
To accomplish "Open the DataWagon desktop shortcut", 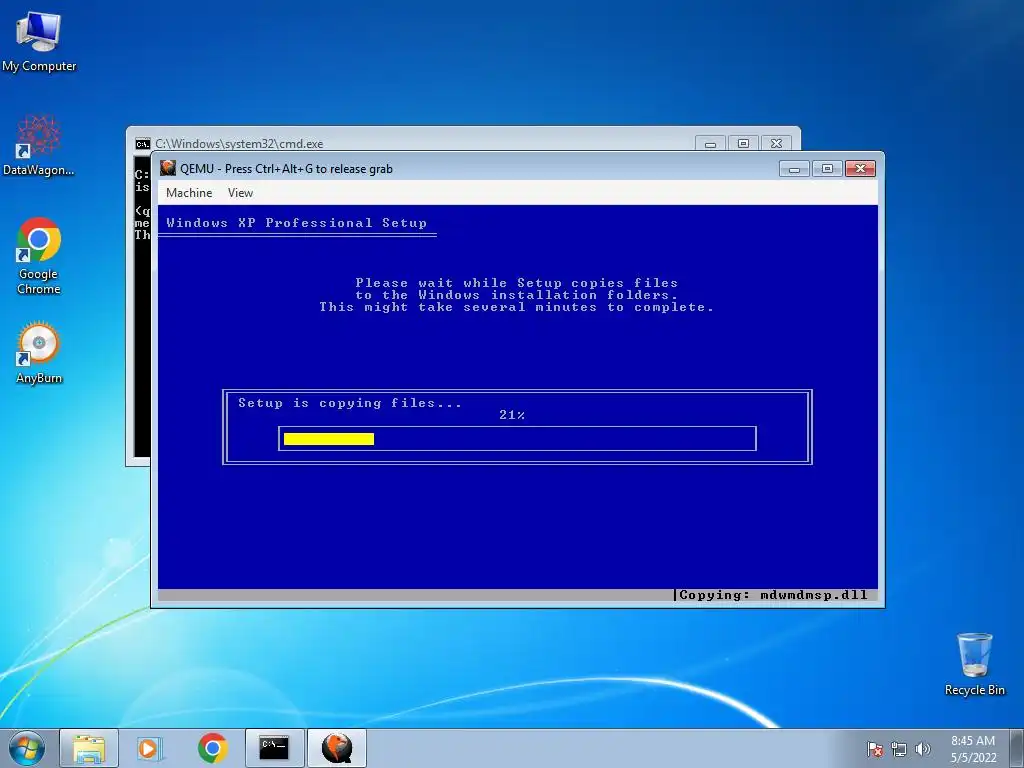I will (39, 146).
